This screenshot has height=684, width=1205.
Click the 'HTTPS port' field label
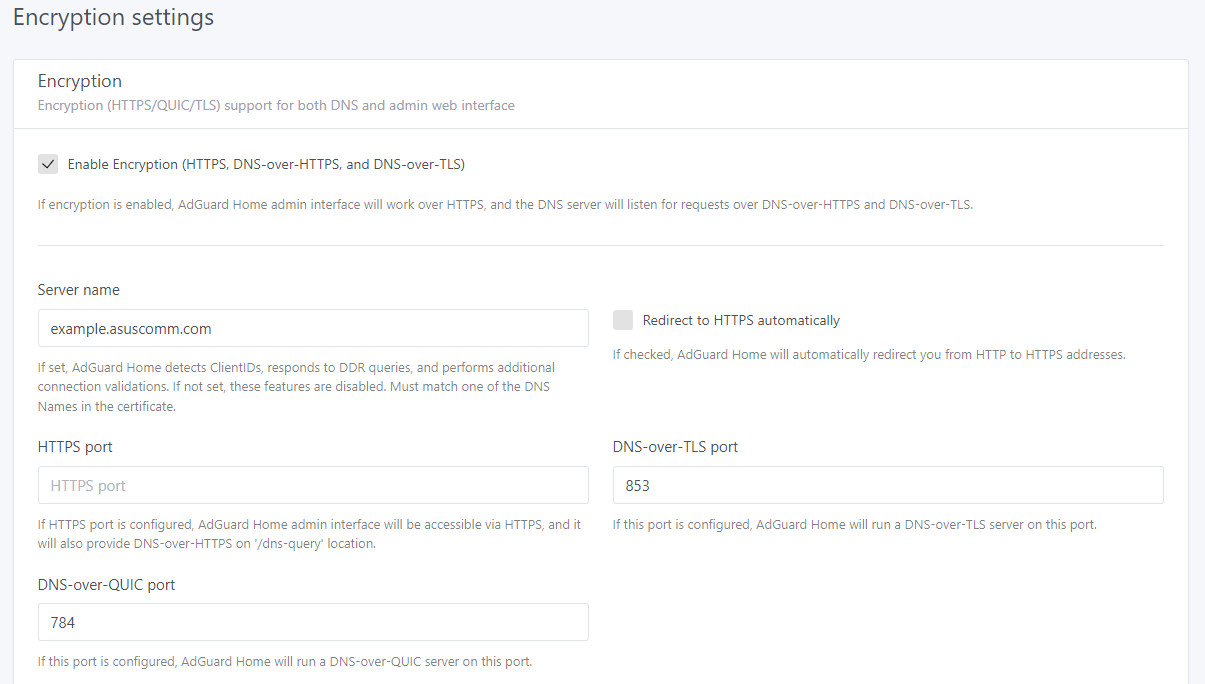75,447
